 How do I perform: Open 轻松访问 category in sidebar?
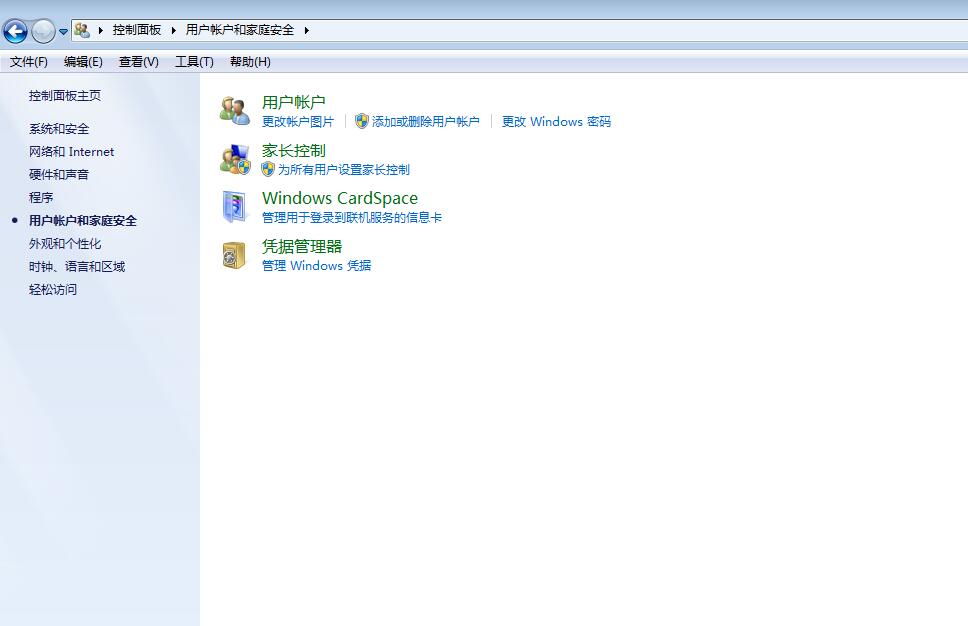click(52, 290)
